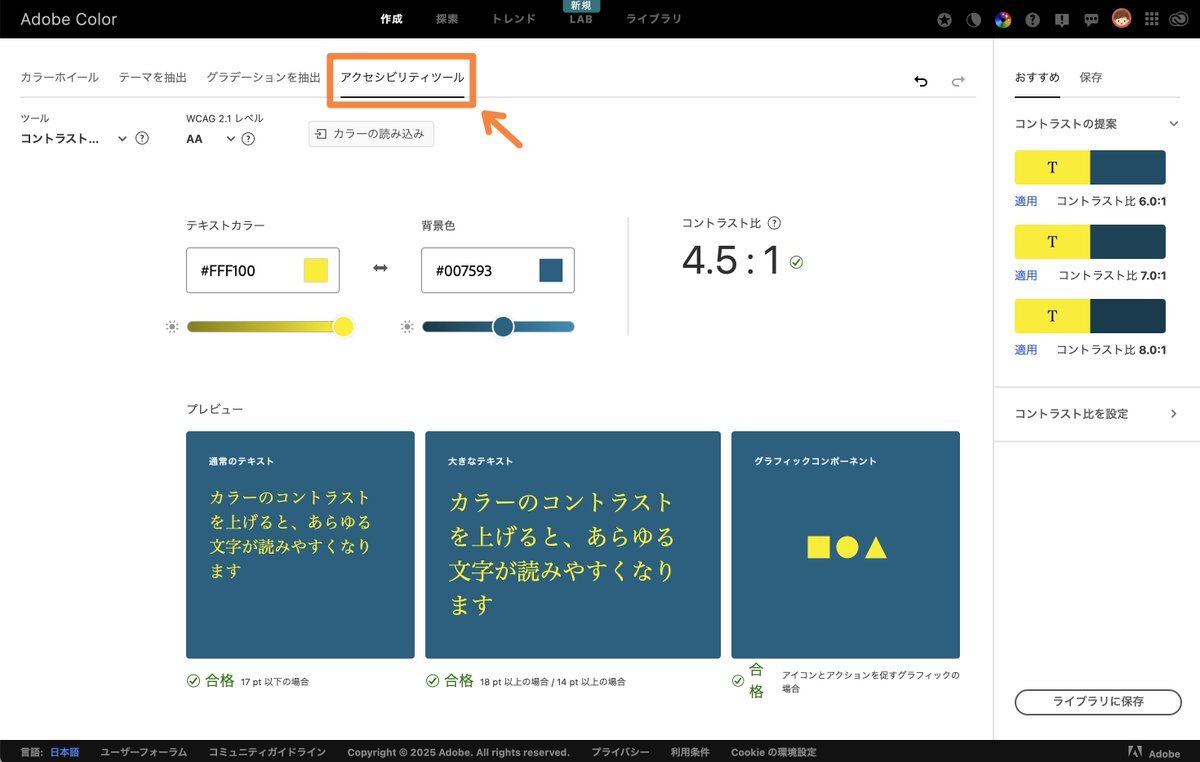
Task: Select the おすすめ tab in the side panel
Action: point(1037,77)
